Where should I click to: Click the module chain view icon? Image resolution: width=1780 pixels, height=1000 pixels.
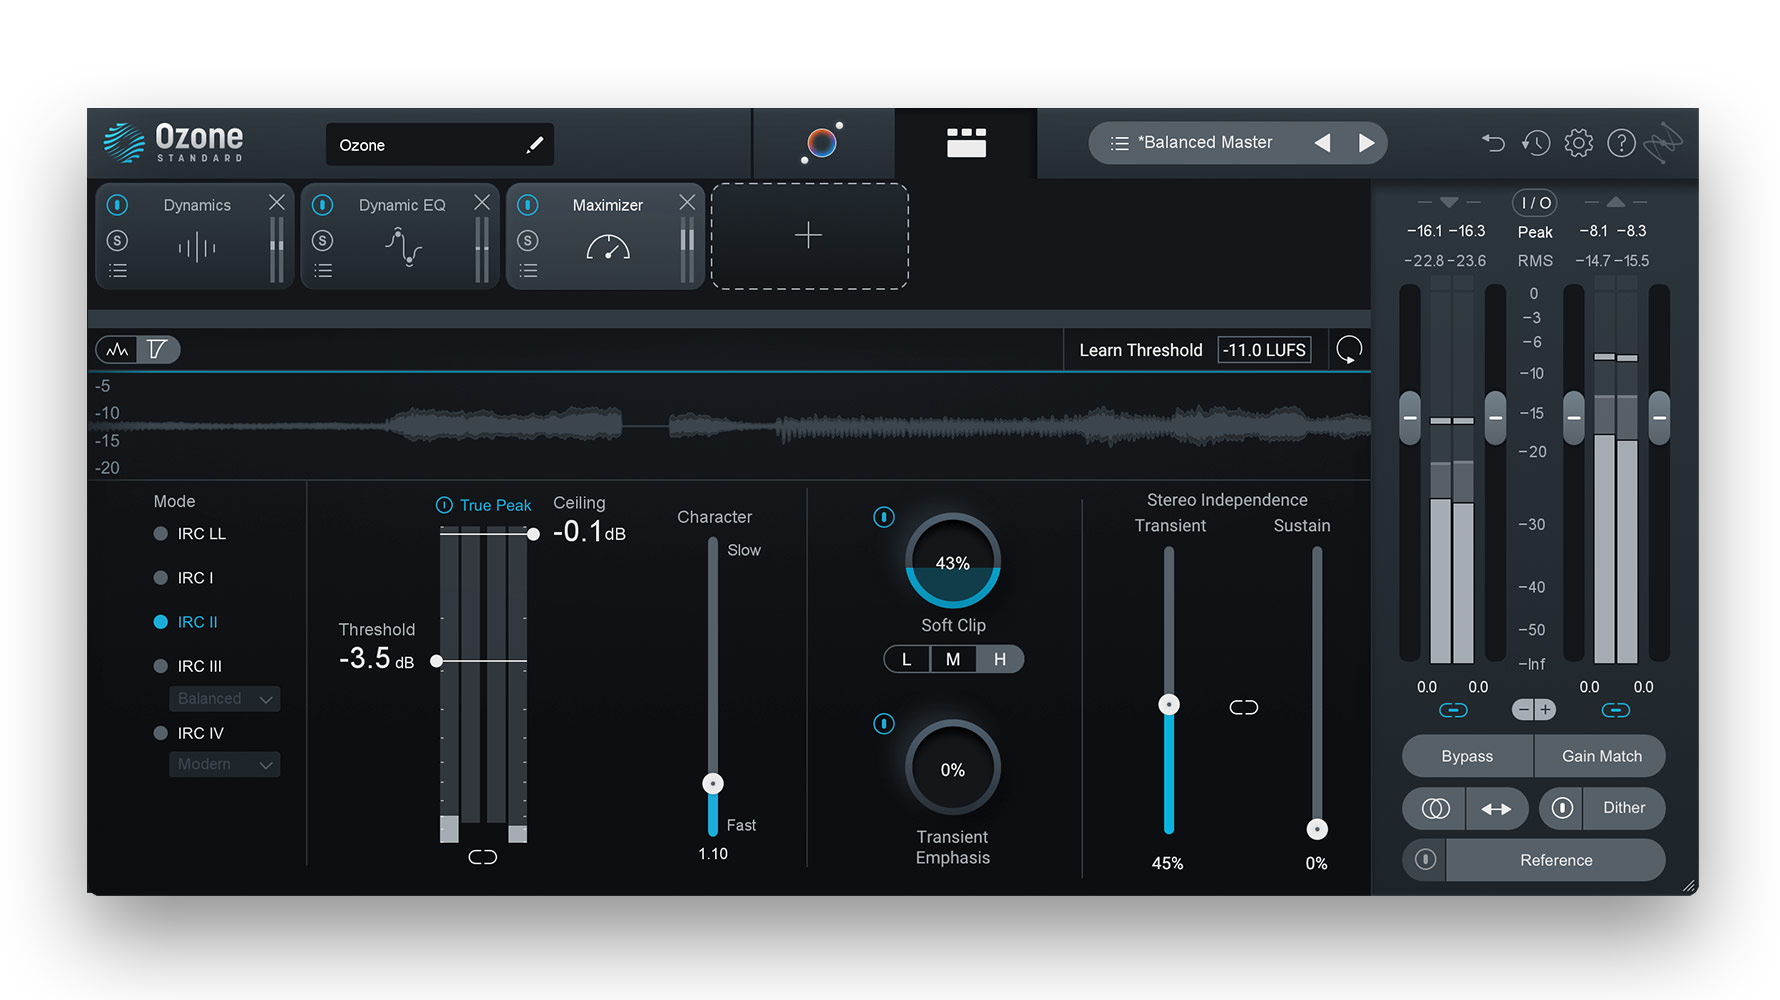tap(966, 143)
